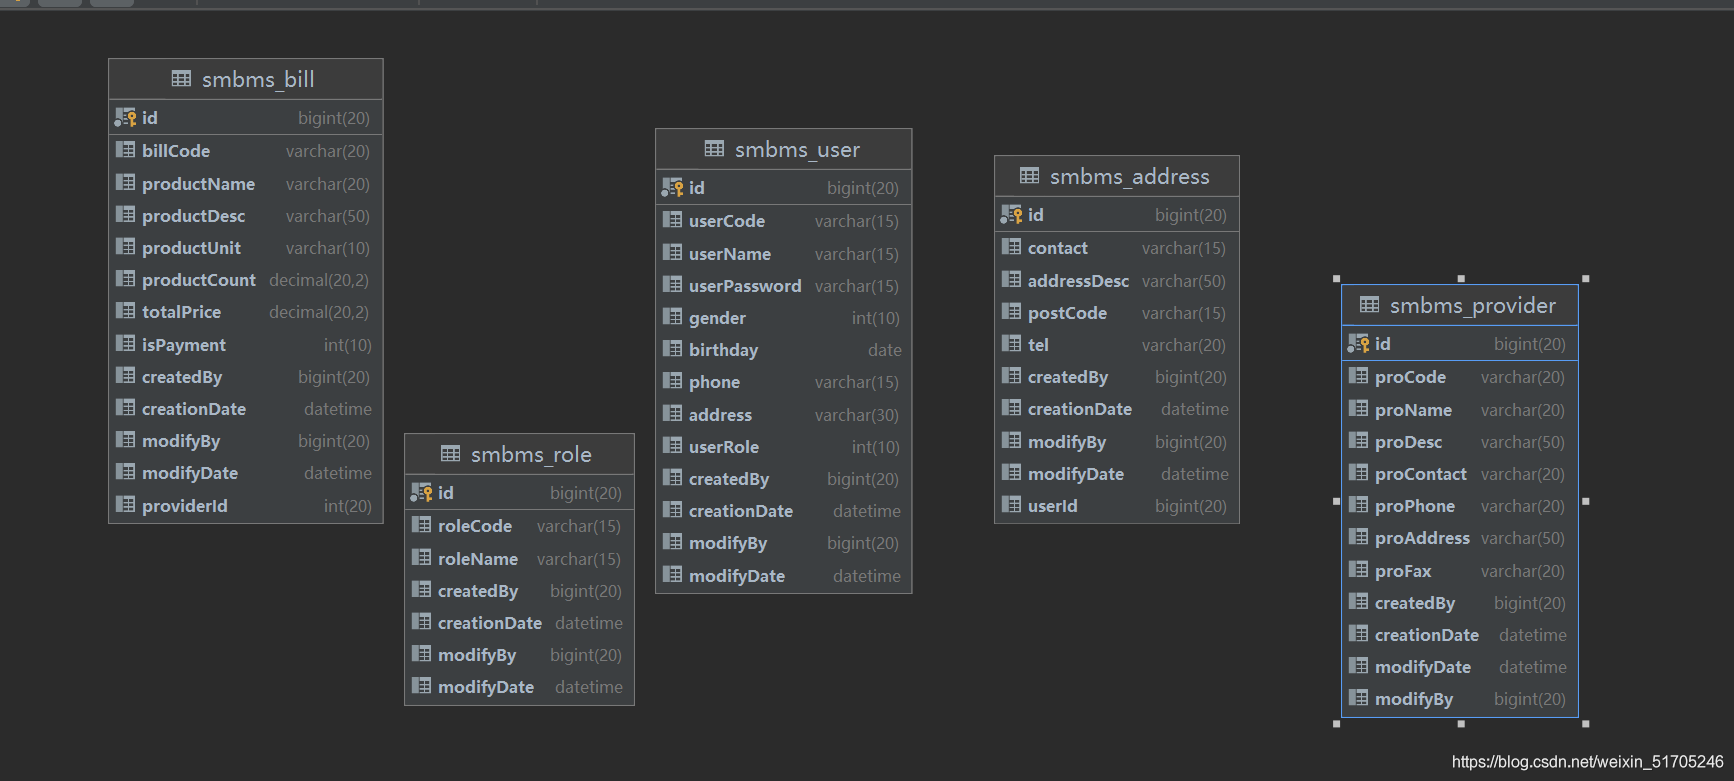1734x781 pixels.
Task: Click the table icon beside smbms_provider
Action: coord(1369,304)
